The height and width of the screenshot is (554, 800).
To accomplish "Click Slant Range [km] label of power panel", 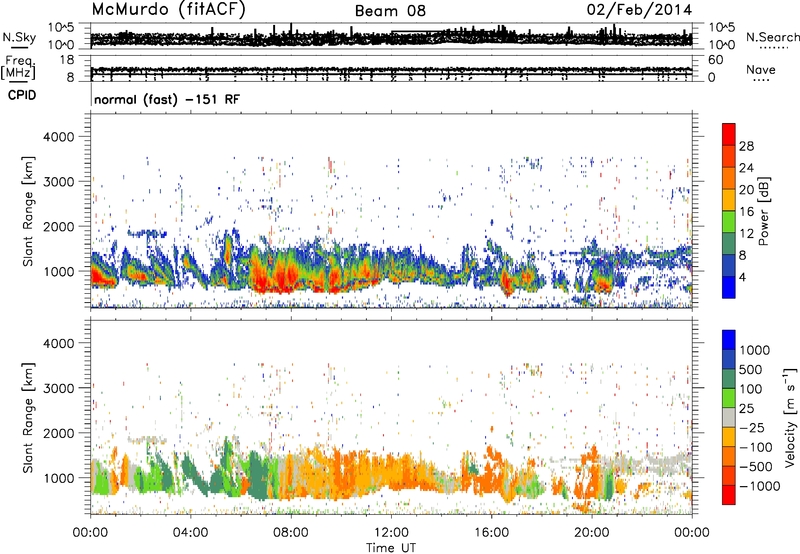I will pyautogui.click(x=28, y=211).
